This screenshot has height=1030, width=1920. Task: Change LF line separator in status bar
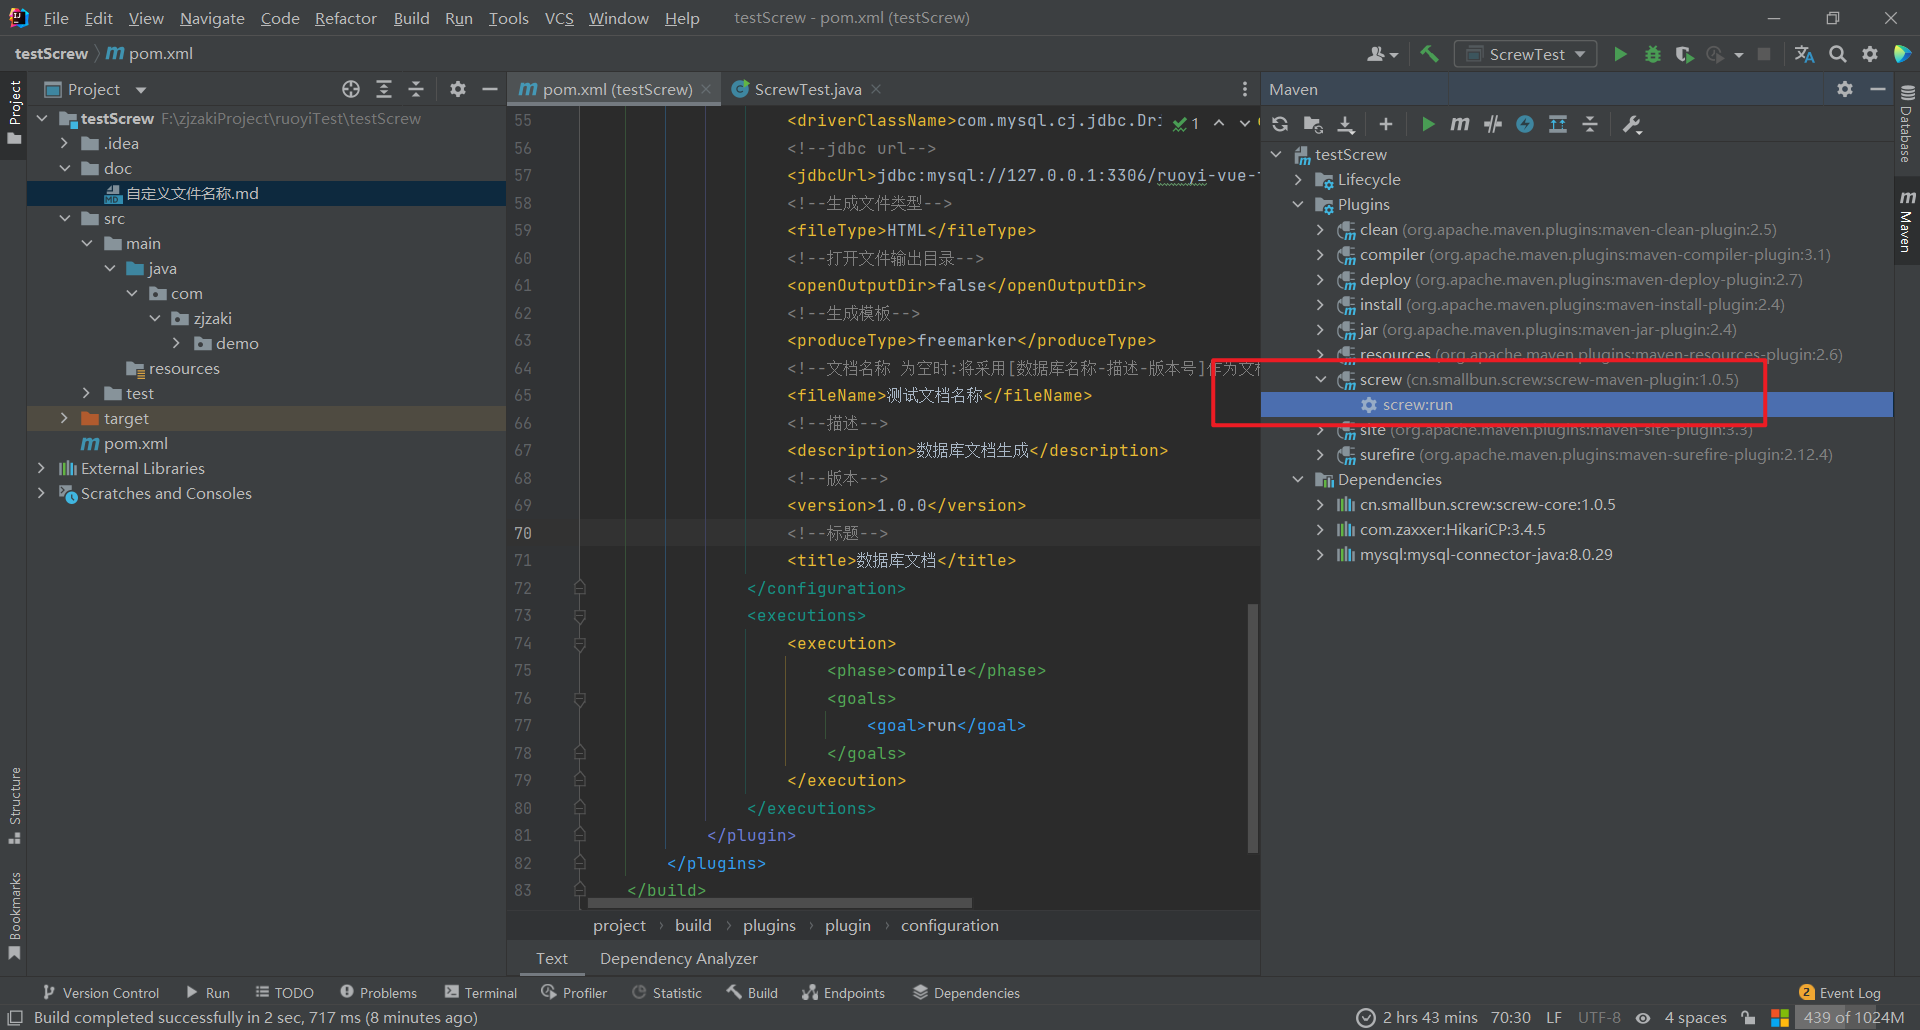pyautogui.click(x=1553, y=1017)
